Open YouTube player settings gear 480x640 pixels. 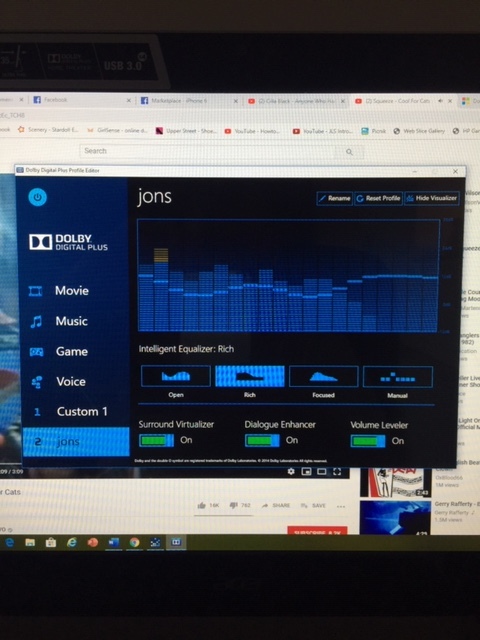point(291,471)
